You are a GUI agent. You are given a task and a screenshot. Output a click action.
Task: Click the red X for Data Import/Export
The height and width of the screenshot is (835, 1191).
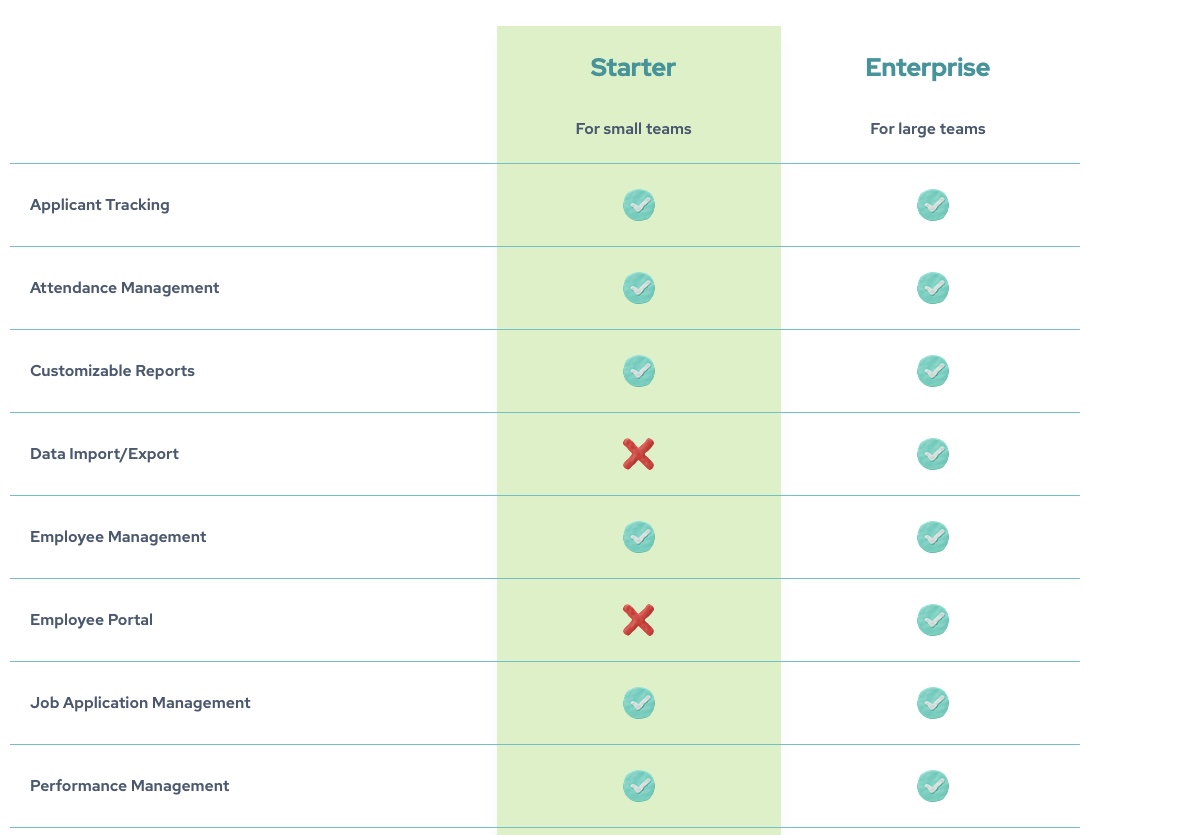pyautogui.click(x=639, y=454)
